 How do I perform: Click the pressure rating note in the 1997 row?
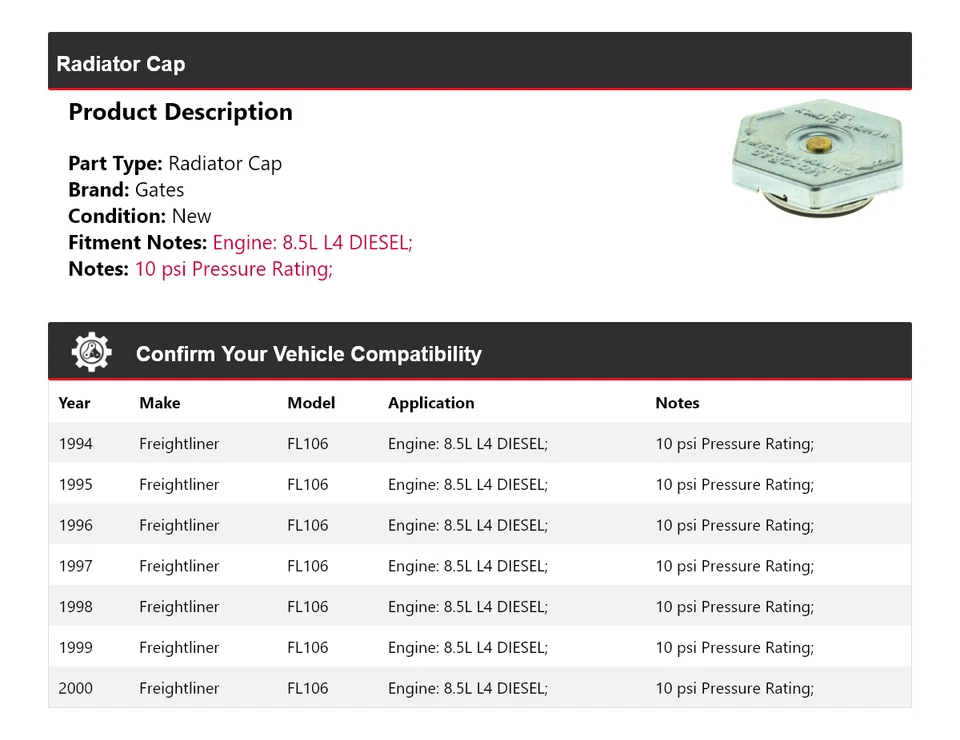[735, 566]
